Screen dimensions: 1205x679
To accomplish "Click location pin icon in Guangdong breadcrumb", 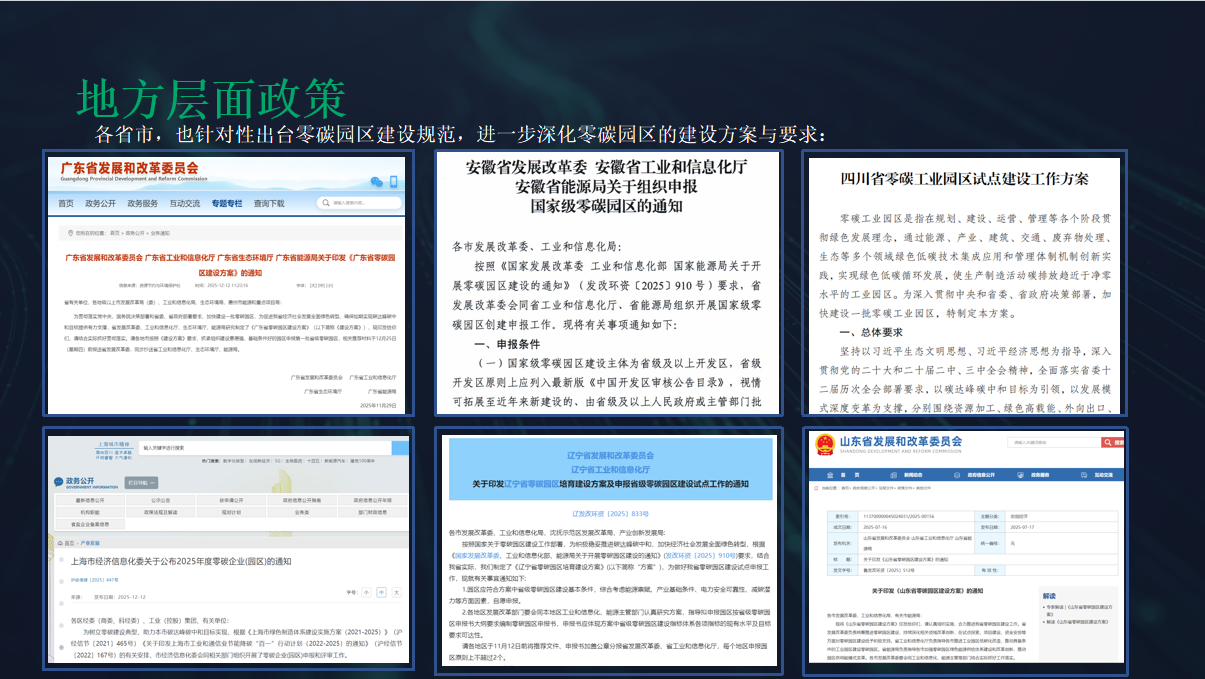I will (70, 233).
